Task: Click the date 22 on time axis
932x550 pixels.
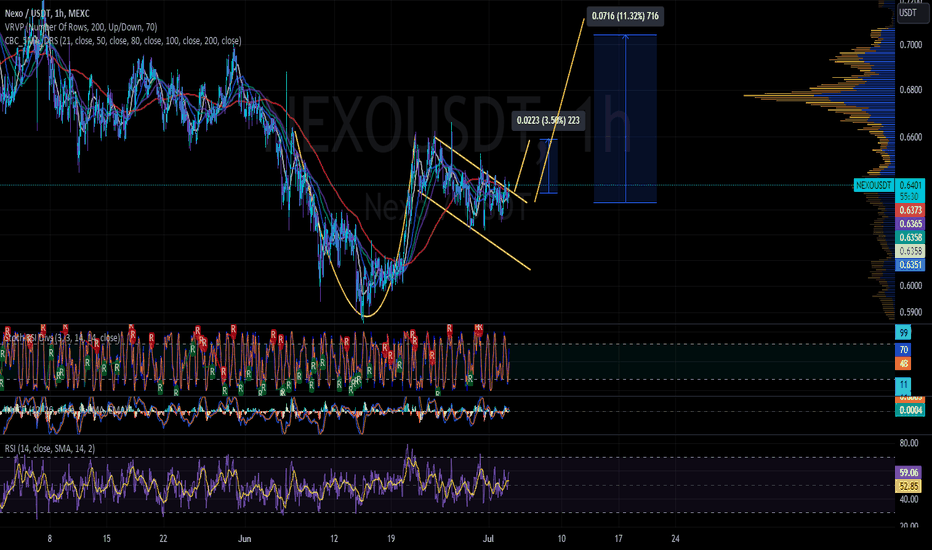Action: (163, 539)
